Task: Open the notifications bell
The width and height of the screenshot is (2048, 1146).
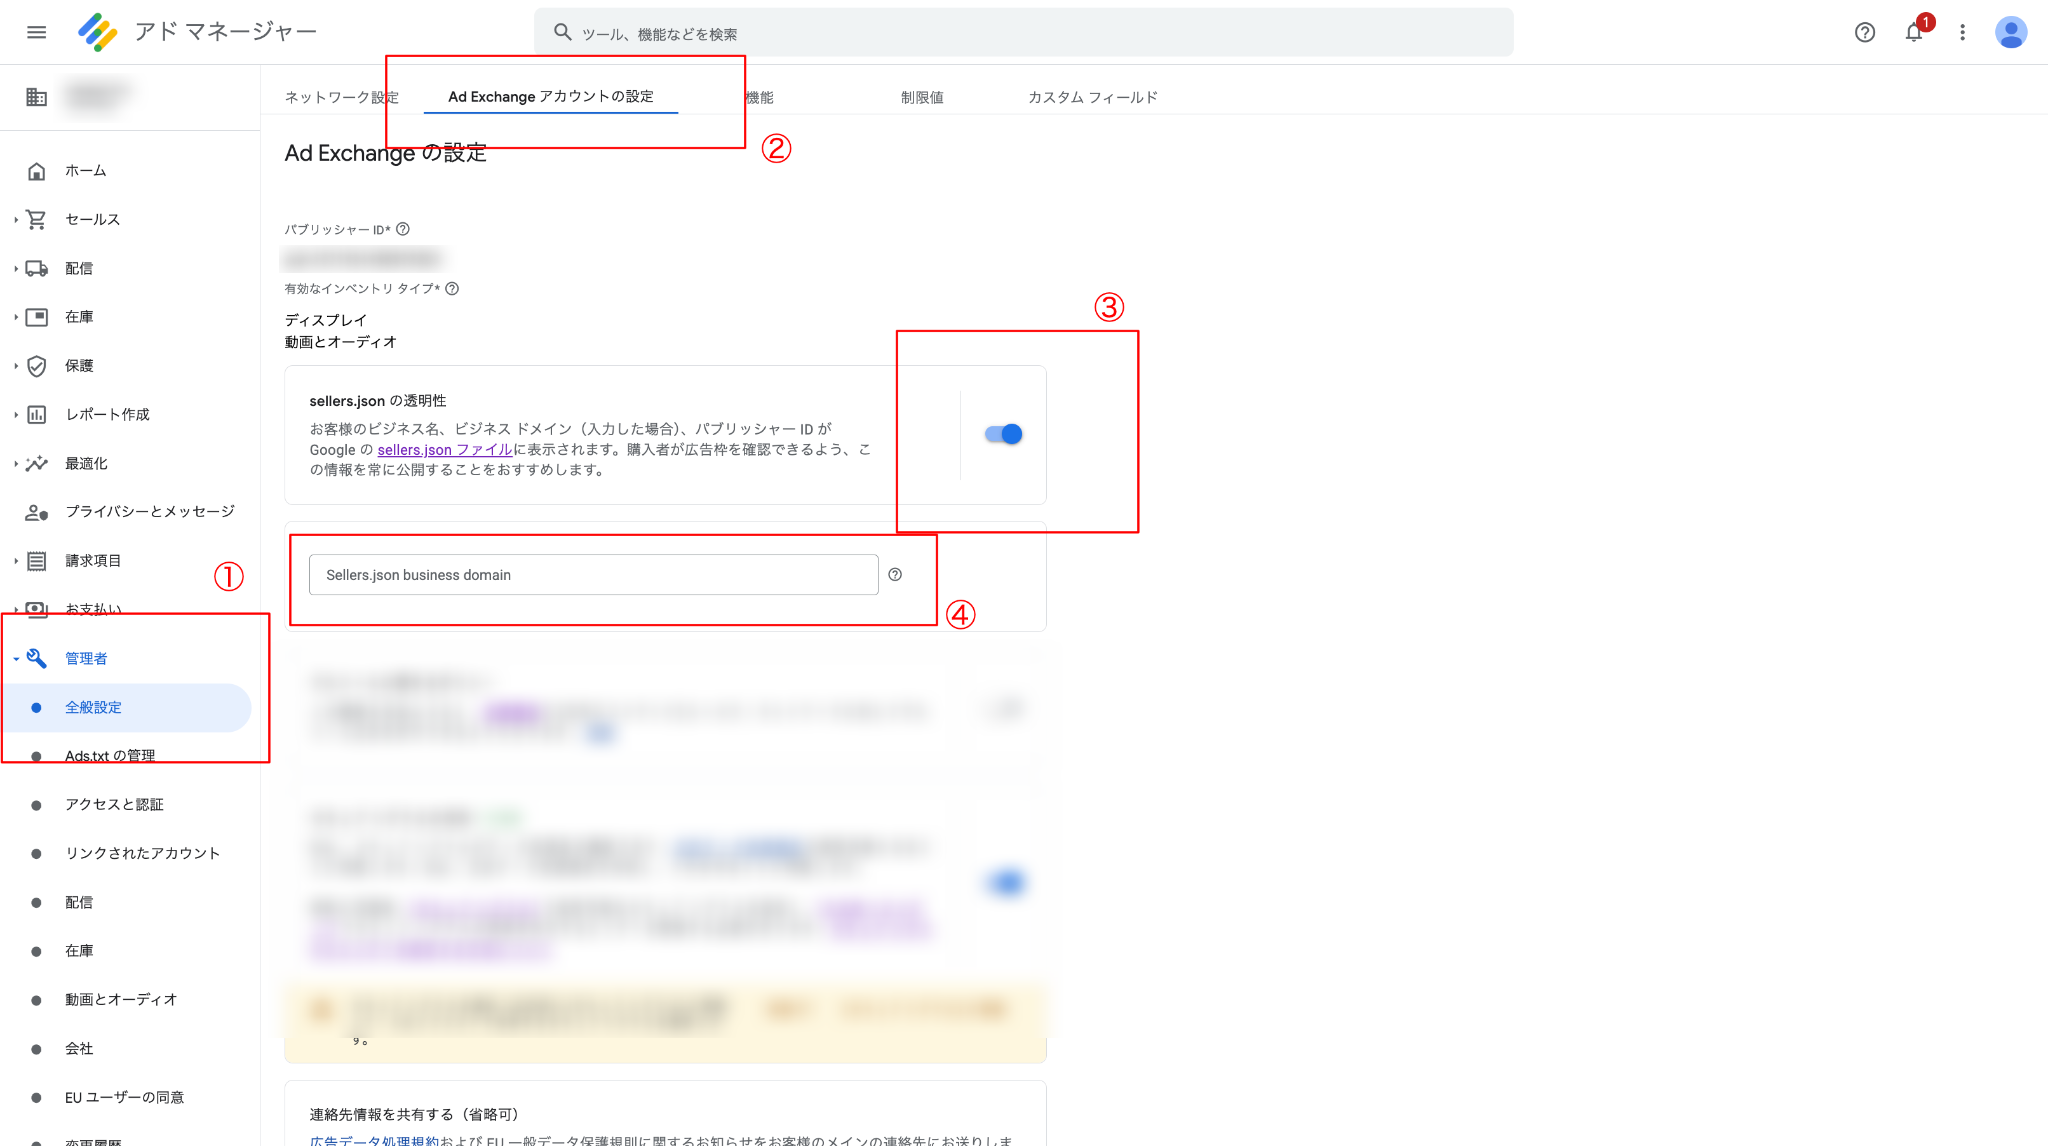Action: point(1913,32)
